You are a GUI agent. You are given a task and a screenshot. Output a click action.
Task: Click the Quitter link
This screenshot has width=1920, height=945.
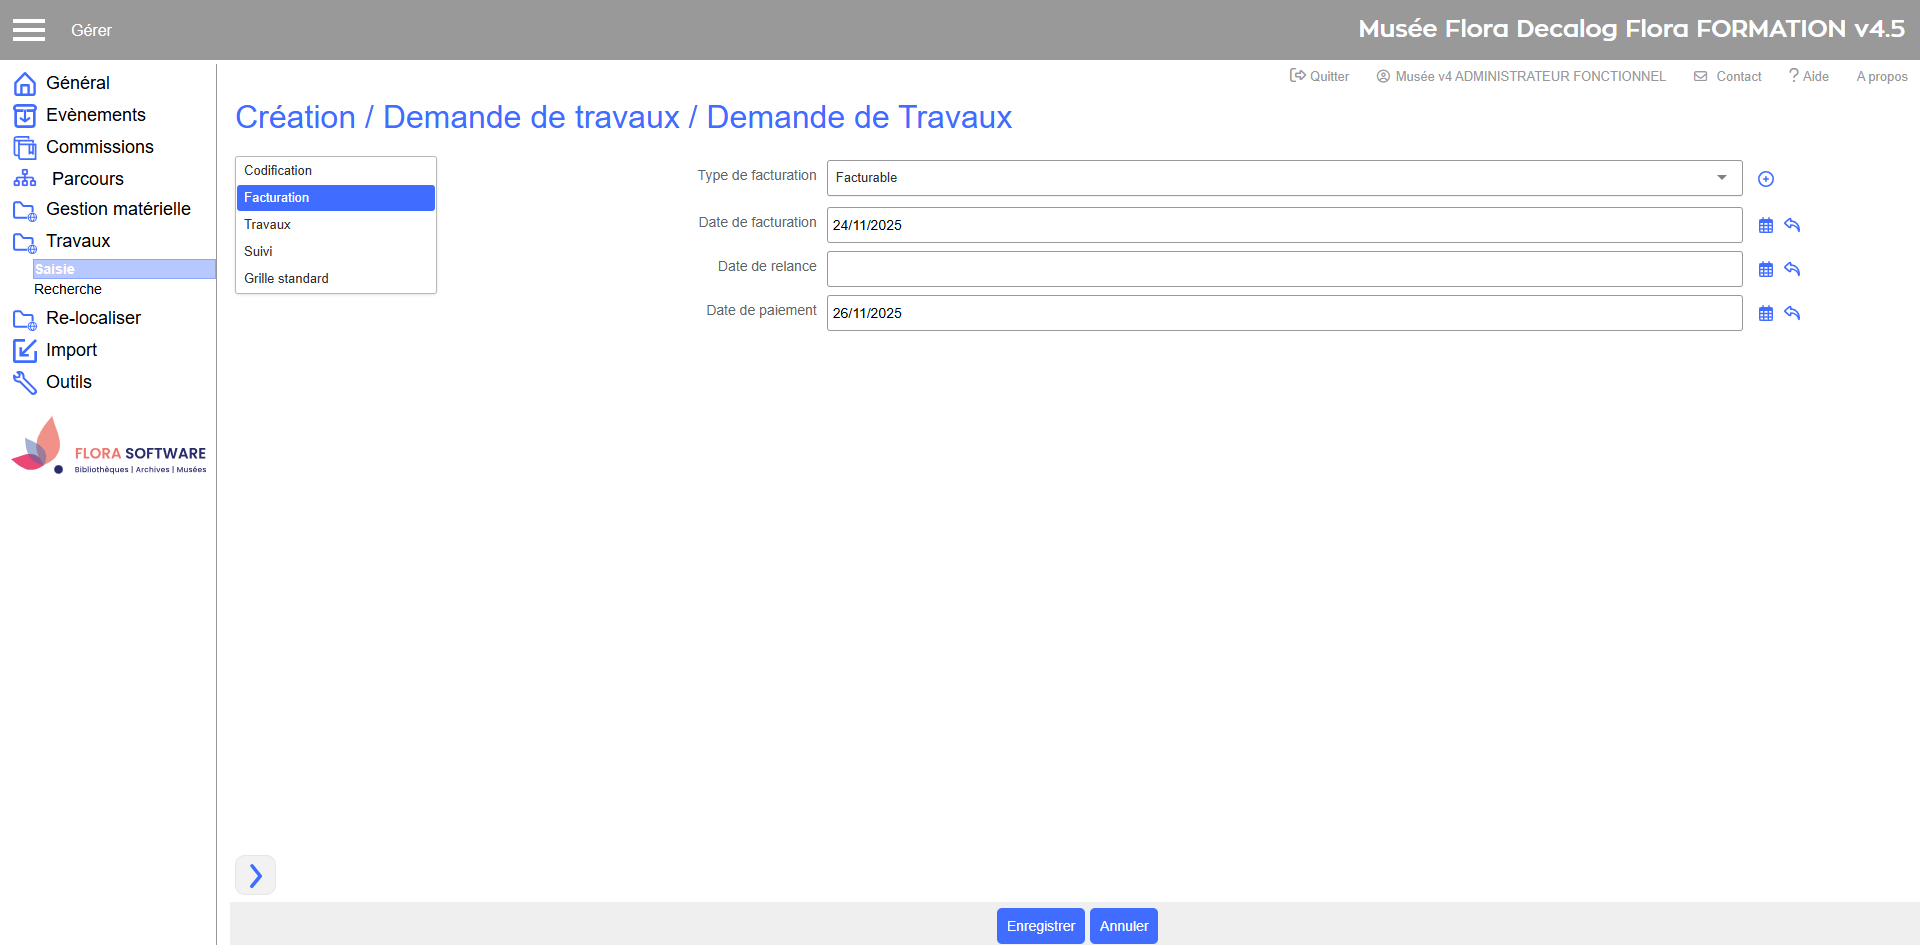1320,77
